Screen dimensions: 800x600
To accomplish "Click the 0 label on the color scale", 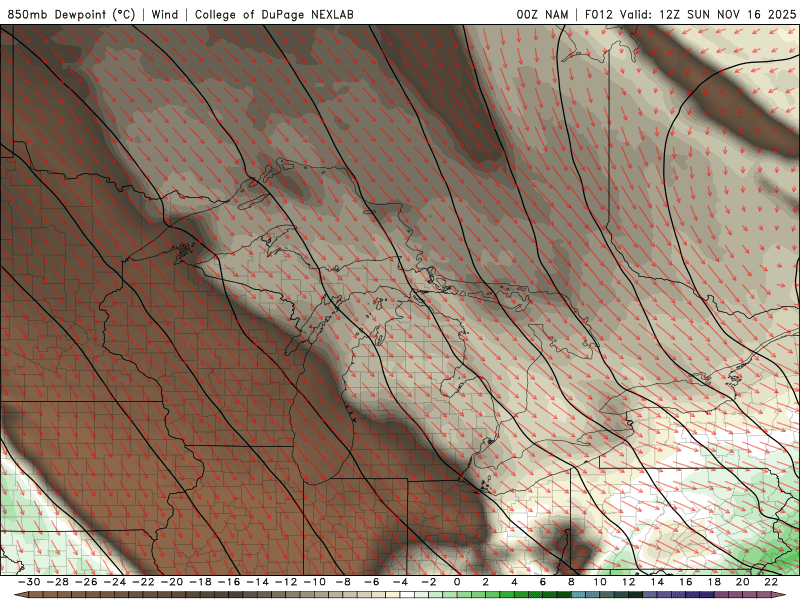I will tap(457, 582).
